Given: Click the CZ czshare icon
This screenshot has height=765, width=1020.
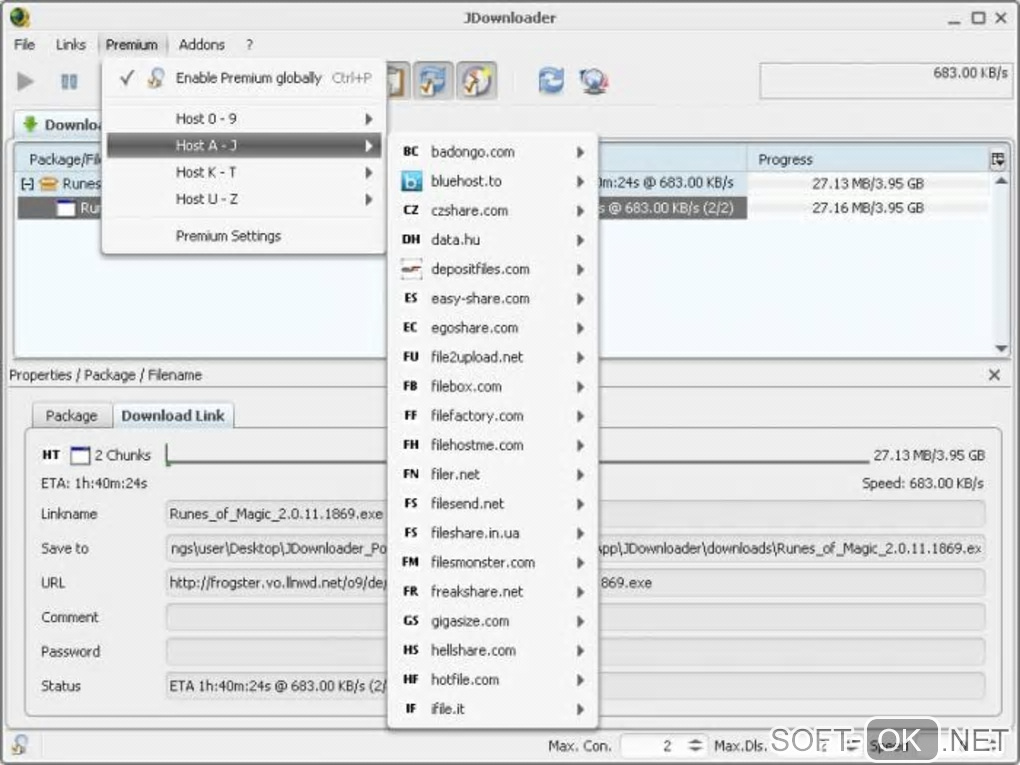Looking at the screenshot, I should [410, 211].
